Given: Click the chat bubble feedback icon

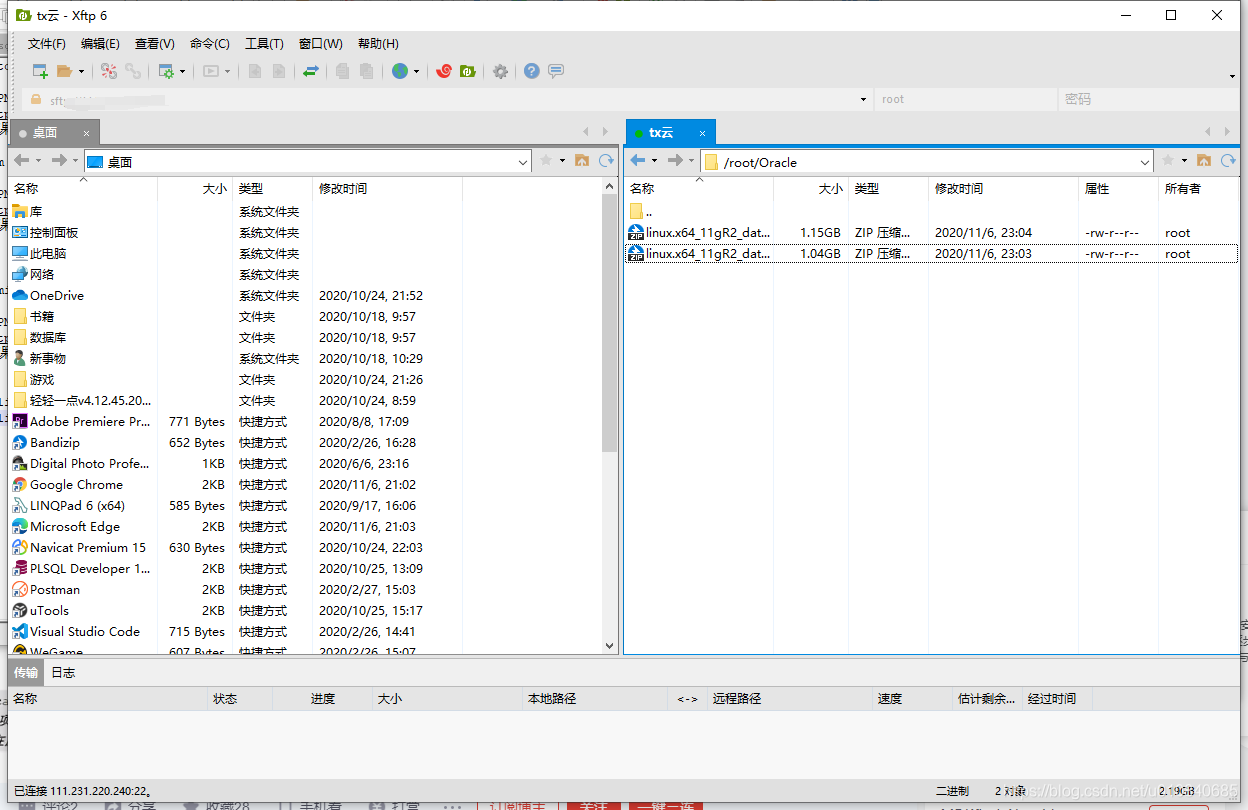Looking at the screenshot, I should [x=556, y=71].
